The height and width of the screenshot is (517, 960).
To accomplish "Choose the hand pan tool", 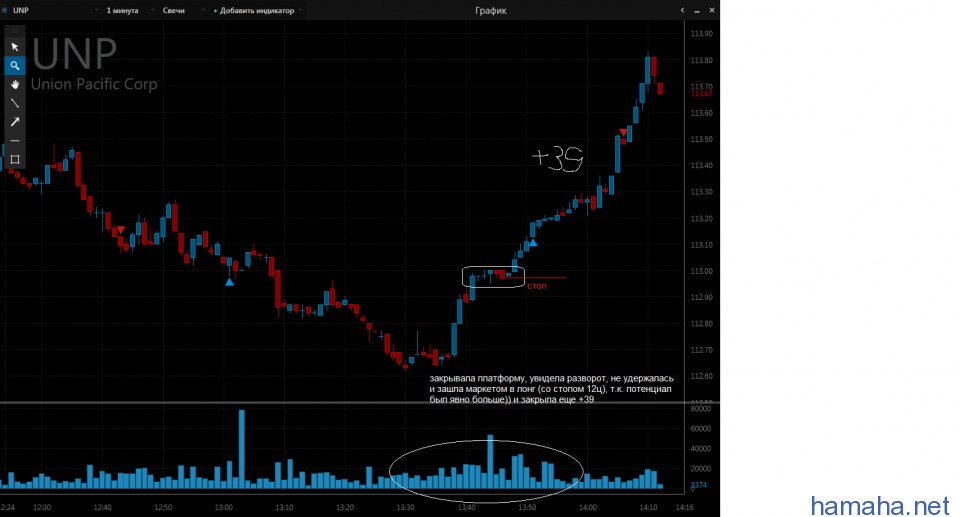I will pos(15,85).
